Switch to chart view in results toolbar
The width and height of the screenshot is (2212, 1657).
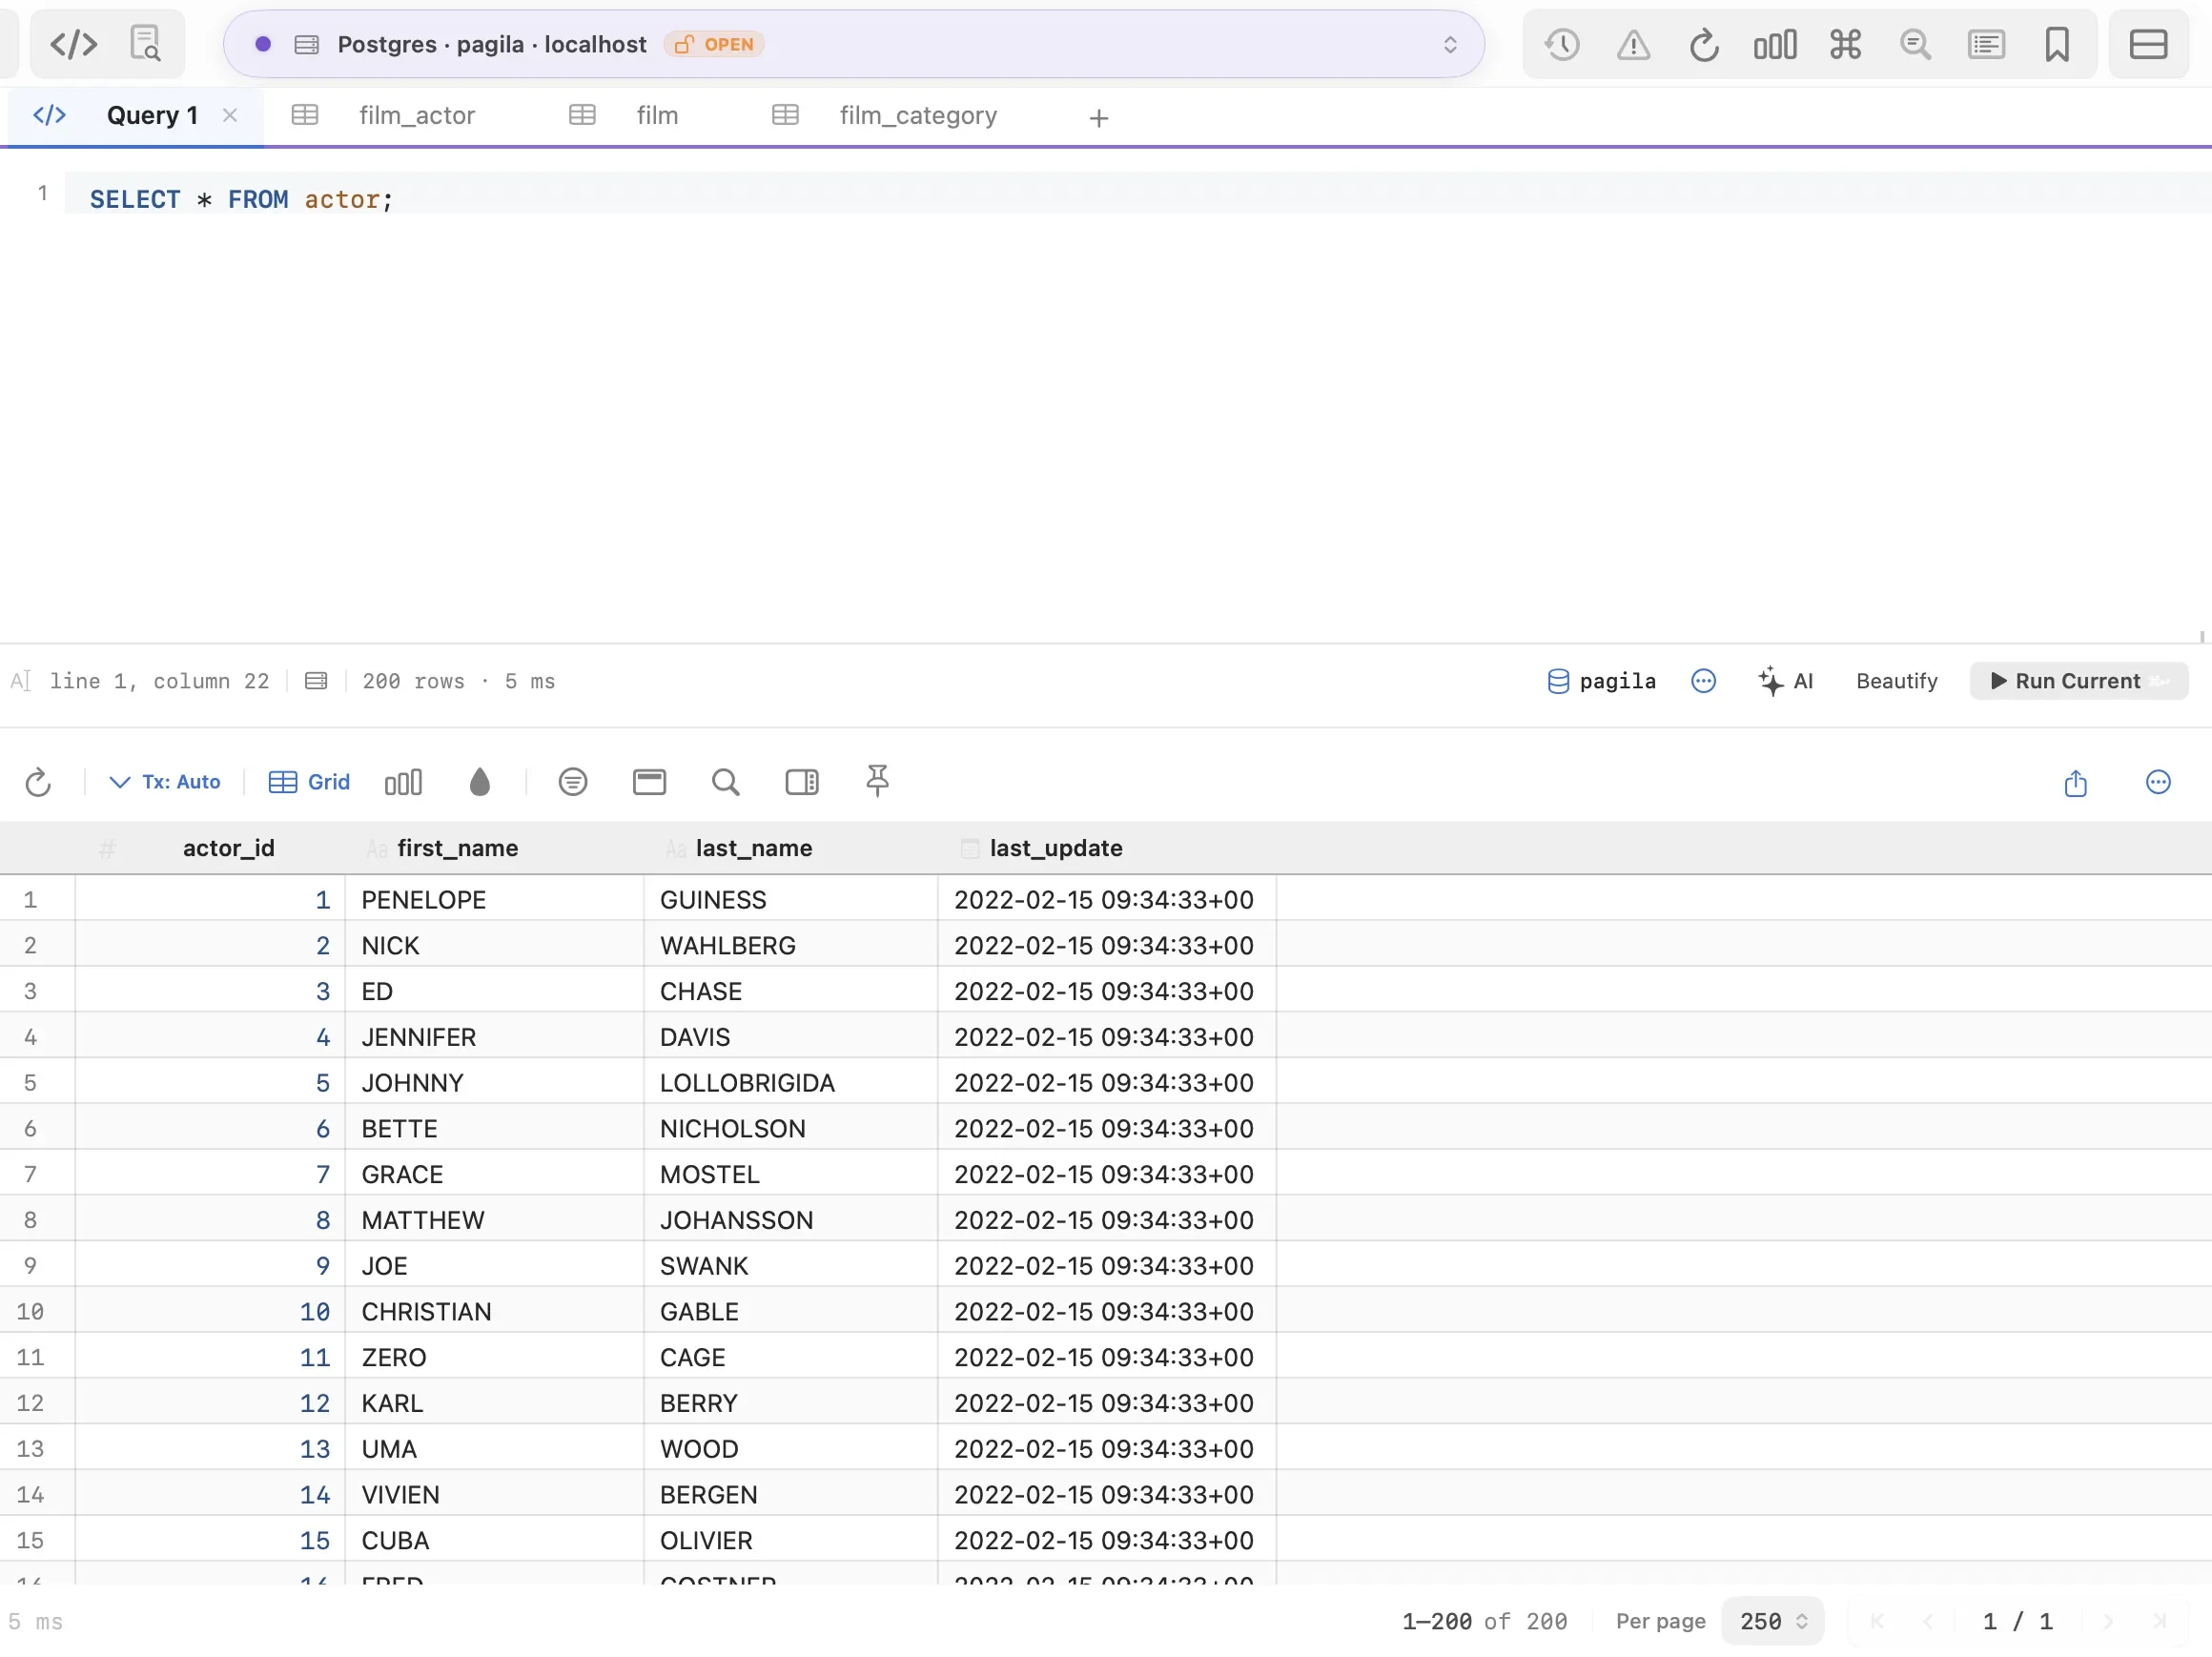click(x=403, y=782)
